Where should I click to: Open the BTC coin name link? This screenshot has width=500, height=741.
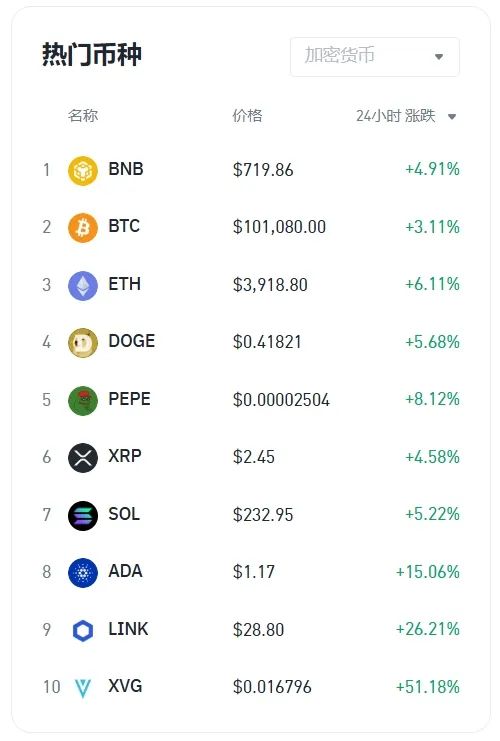(x=124, y=226)
